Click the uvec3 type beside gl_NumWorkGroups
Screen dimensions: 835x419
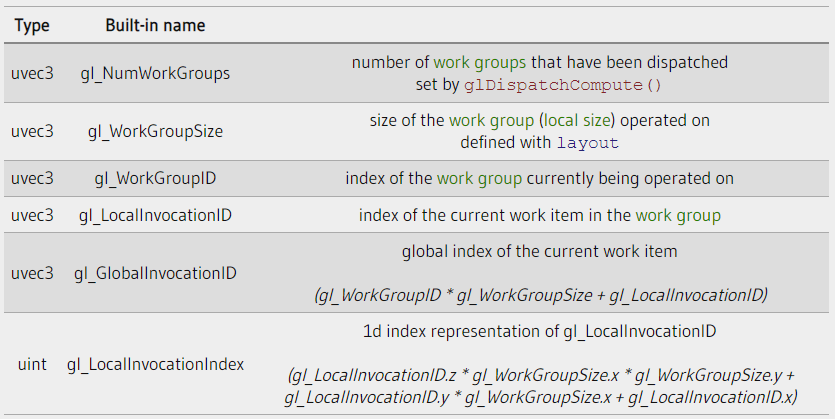pos(32,73)
